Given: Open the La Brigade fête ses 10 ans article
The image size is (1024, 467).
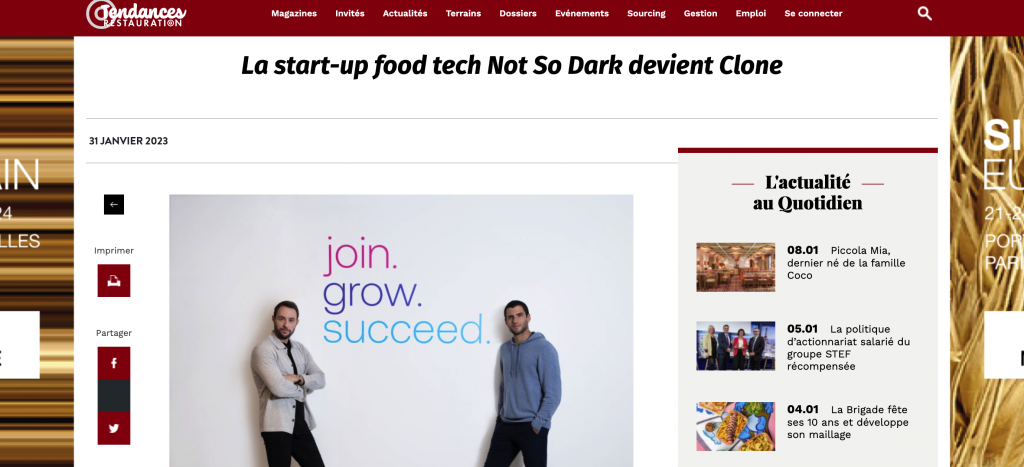Looking at the screenshot, I should pyautogui.click(x=848, y=422).
